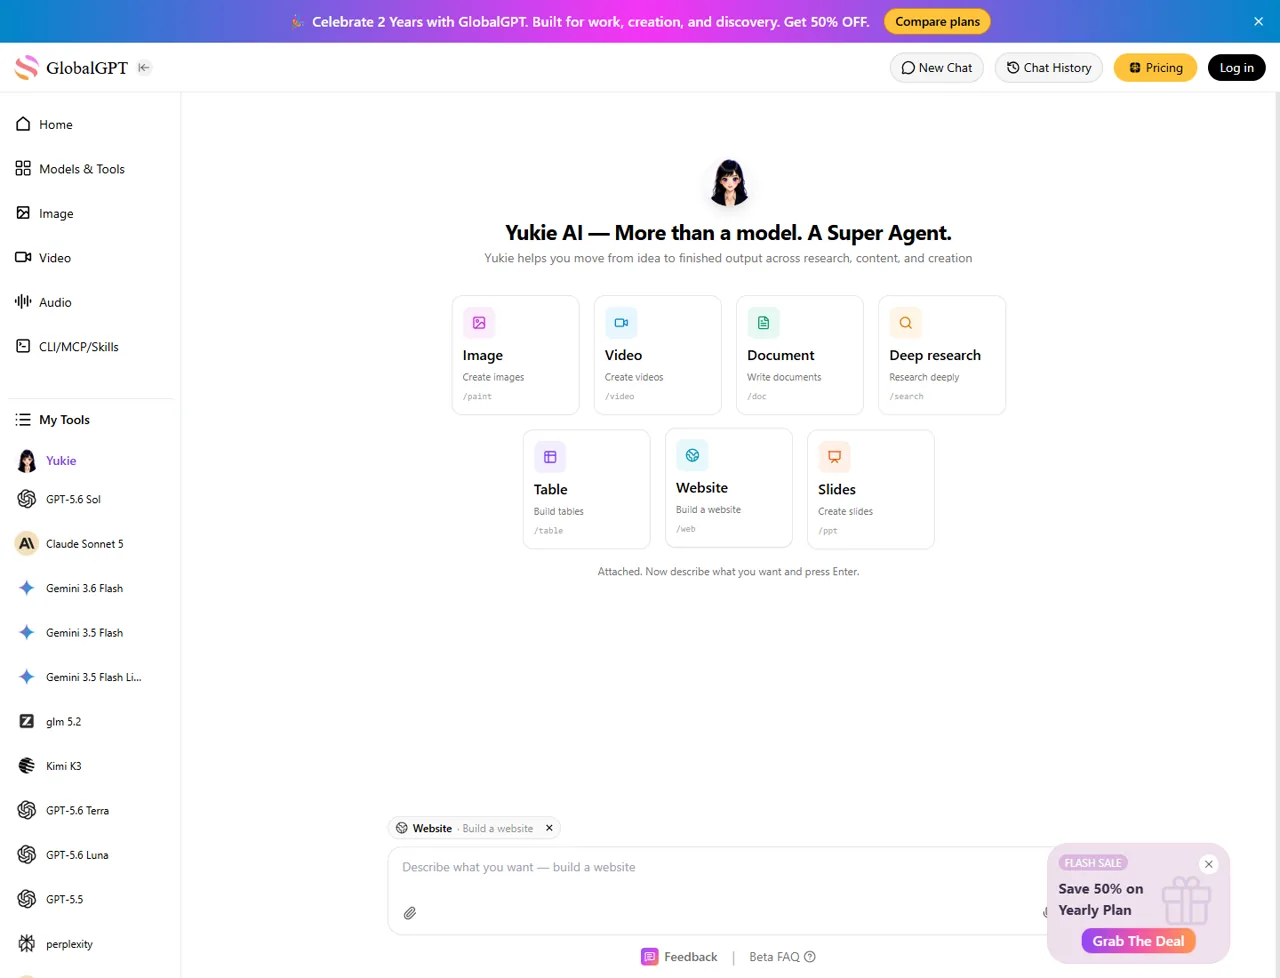
Task: Choose the Image card icon
Action: coord(479,323)
